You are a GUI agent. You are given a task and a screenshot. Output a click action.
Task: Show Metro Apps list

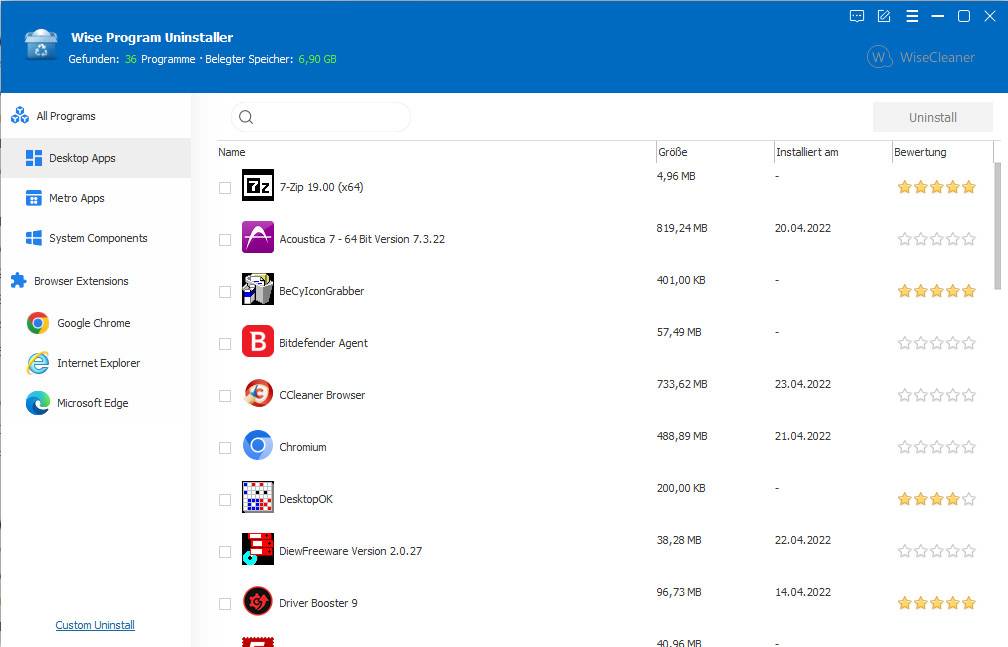(96, 198)
